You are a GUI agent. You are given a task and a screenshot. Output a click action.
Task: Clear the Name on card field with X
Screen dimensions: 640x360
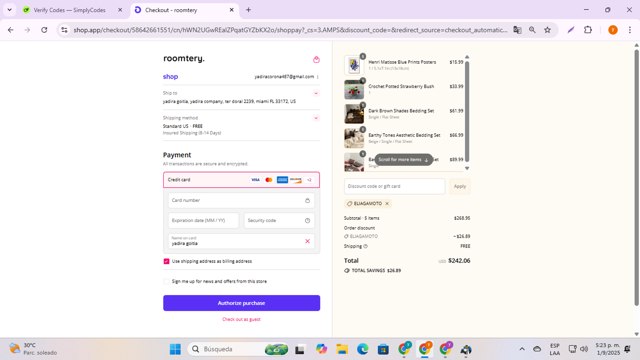coord(307,241)
